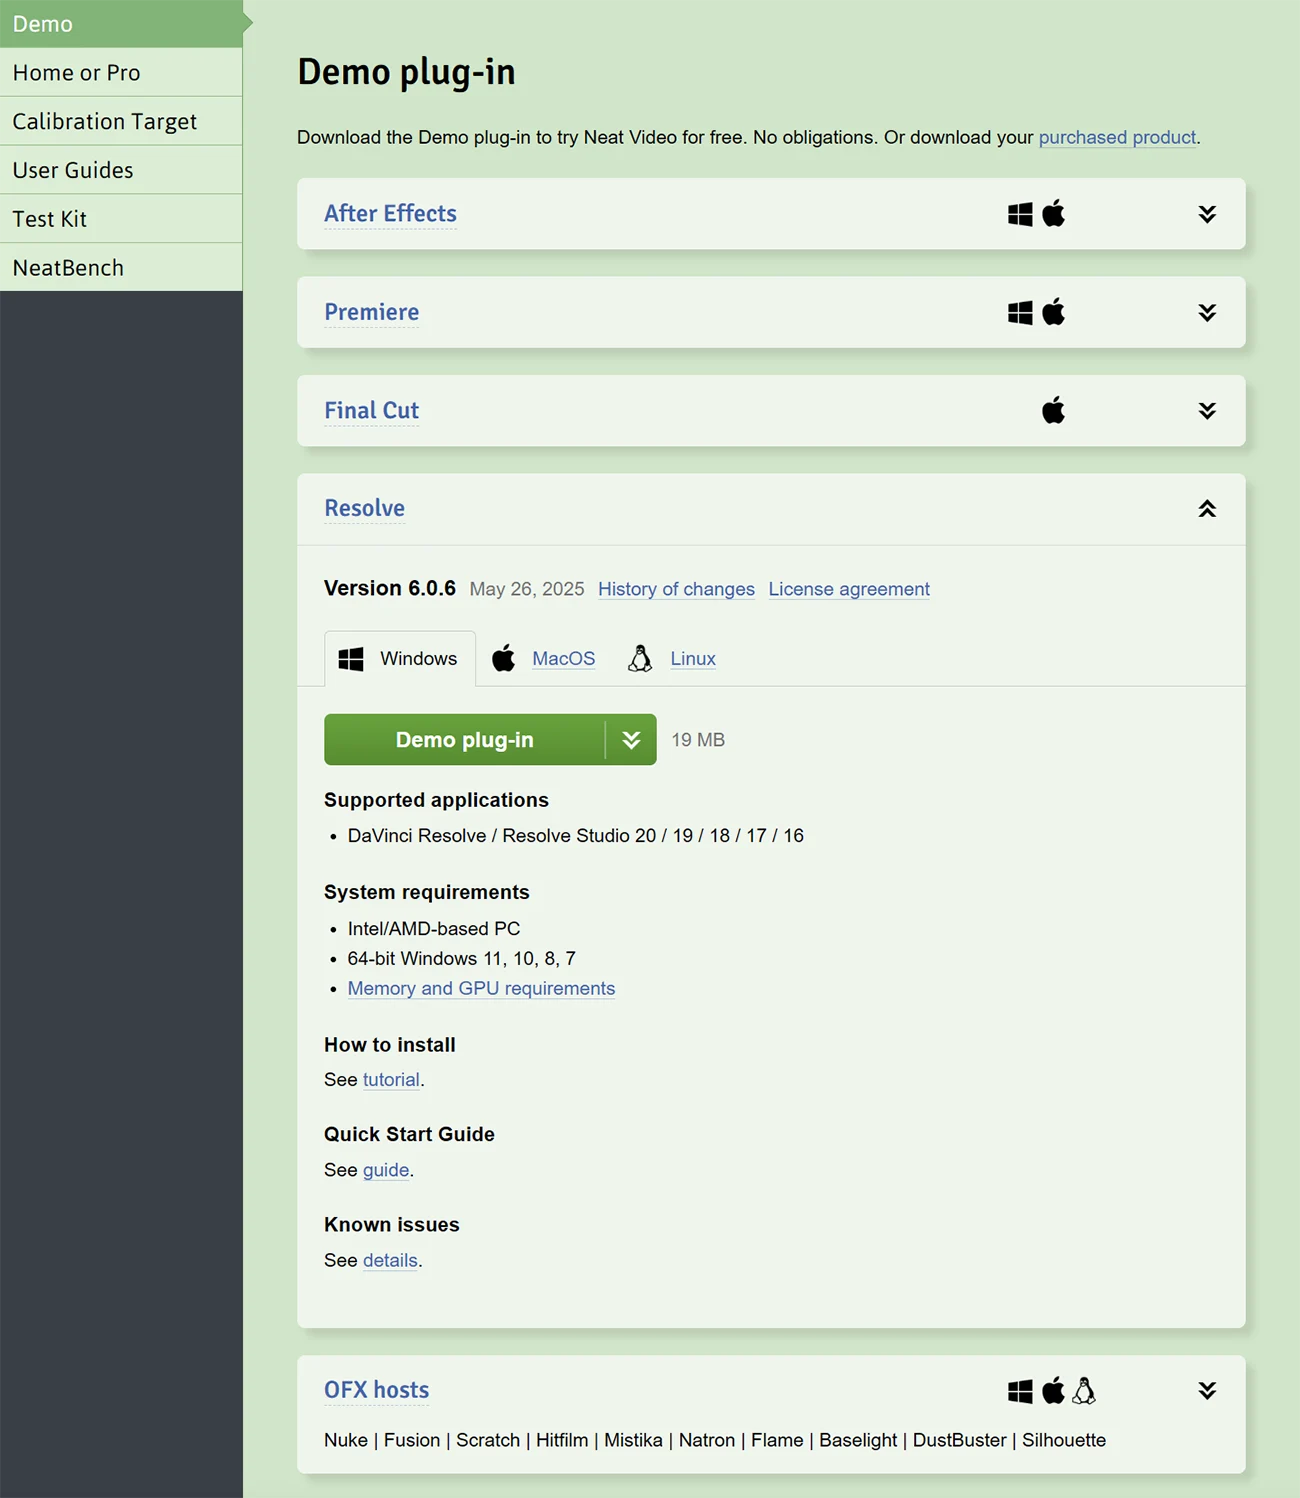This screenshot has width=1300, height=1498.
Task: Click the 'Known issues' heading
Action: (x=392, y=1225)
